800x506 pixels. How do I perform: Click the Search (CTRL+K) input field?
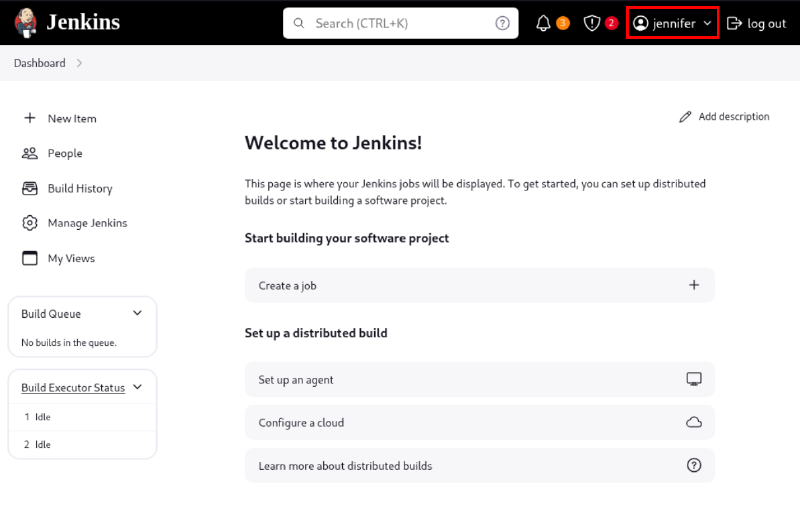(x=401, y=23)
